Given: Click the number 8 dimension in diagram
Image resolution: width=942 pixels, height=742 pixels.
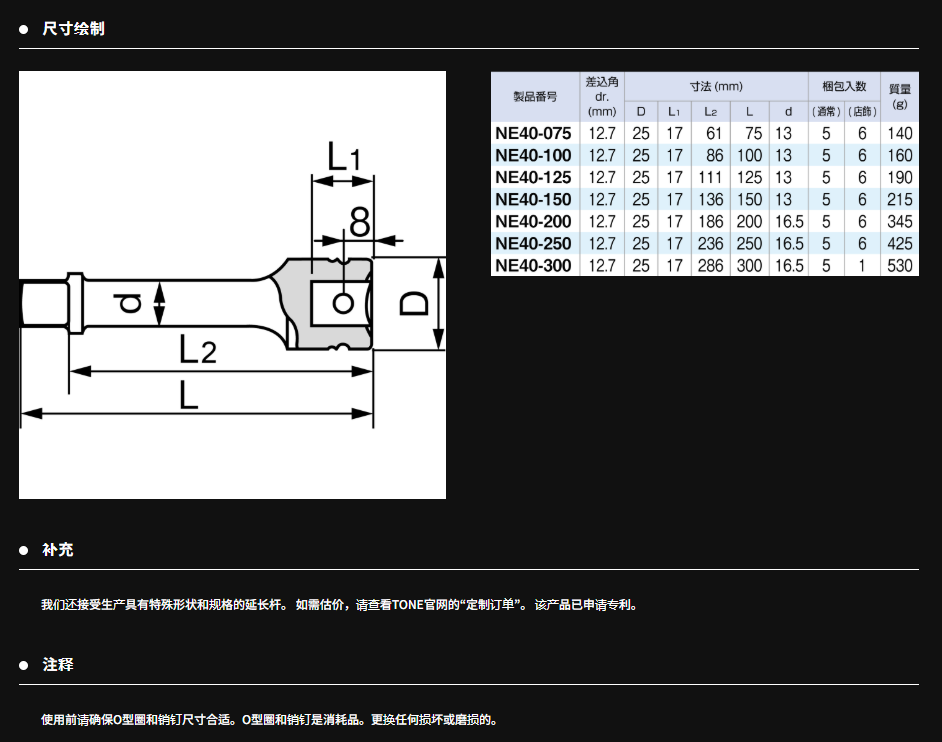Looking at the screenshot, I should [359, 222].
